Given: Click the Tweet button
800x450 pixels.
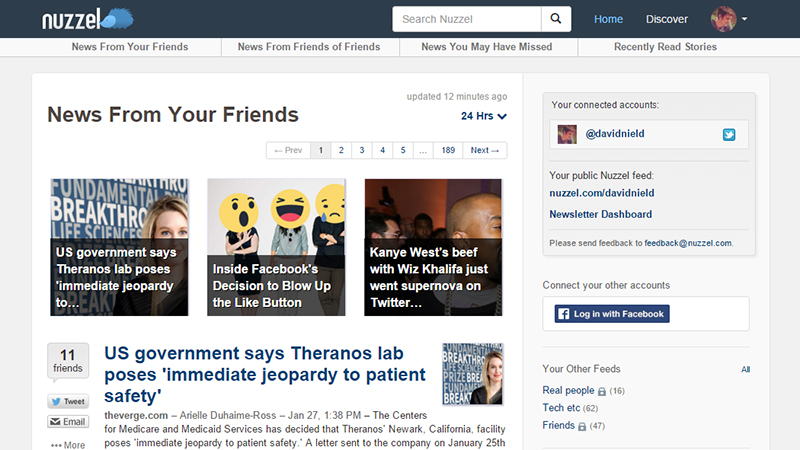Looking at the screenshot, I should pyautogui.click(x=68, y=402).
